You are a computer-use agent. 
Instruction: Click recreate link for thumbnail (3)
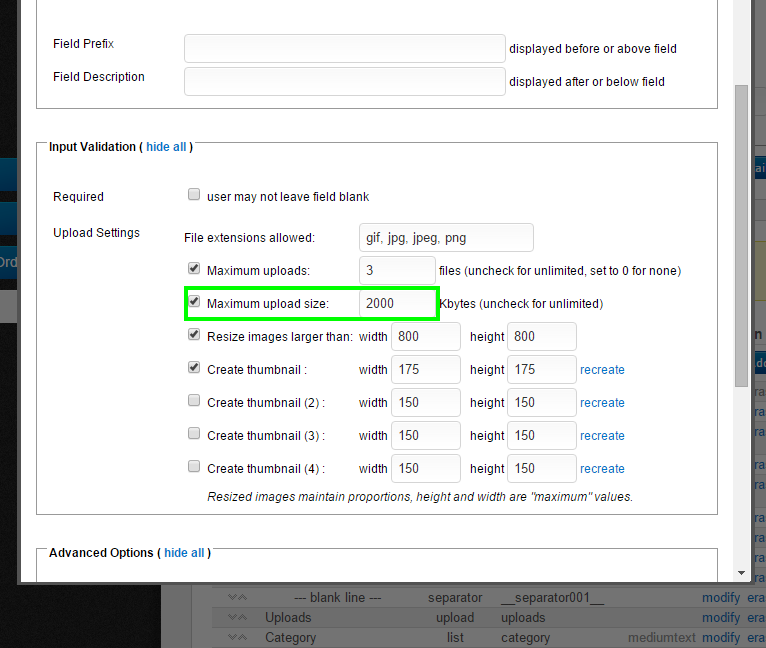tap(602, 436)
